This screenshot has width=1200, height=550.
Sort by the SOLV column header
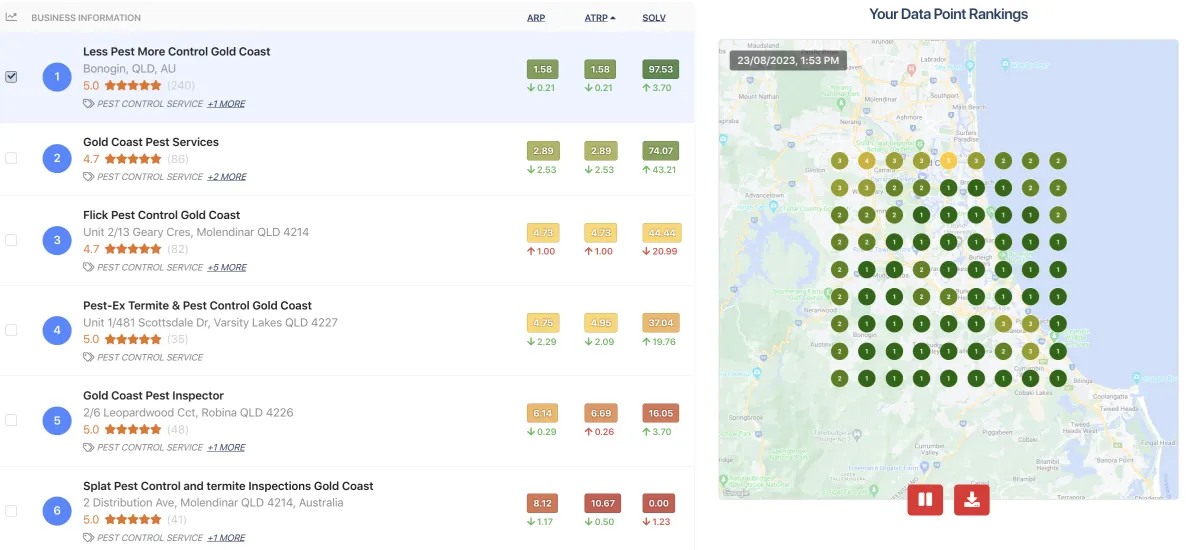pos(654,18)
